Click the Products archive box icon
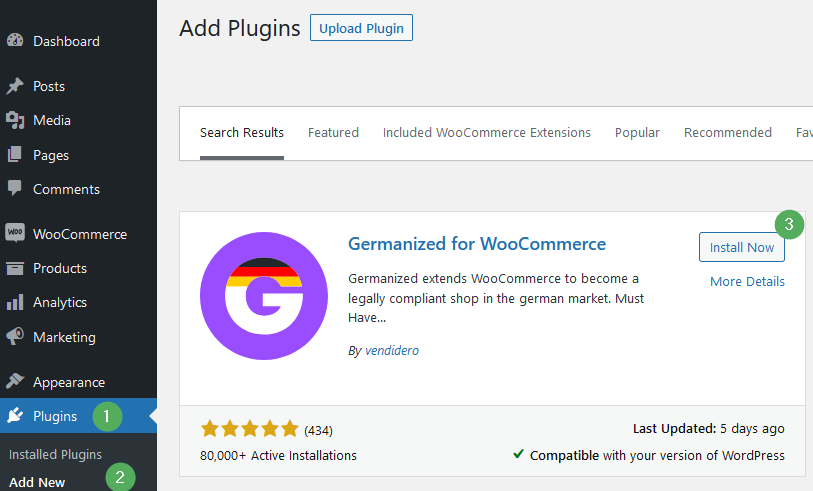The height and width of the screenshot is (491, 813). pyautogui.click(x=15, y=268)
